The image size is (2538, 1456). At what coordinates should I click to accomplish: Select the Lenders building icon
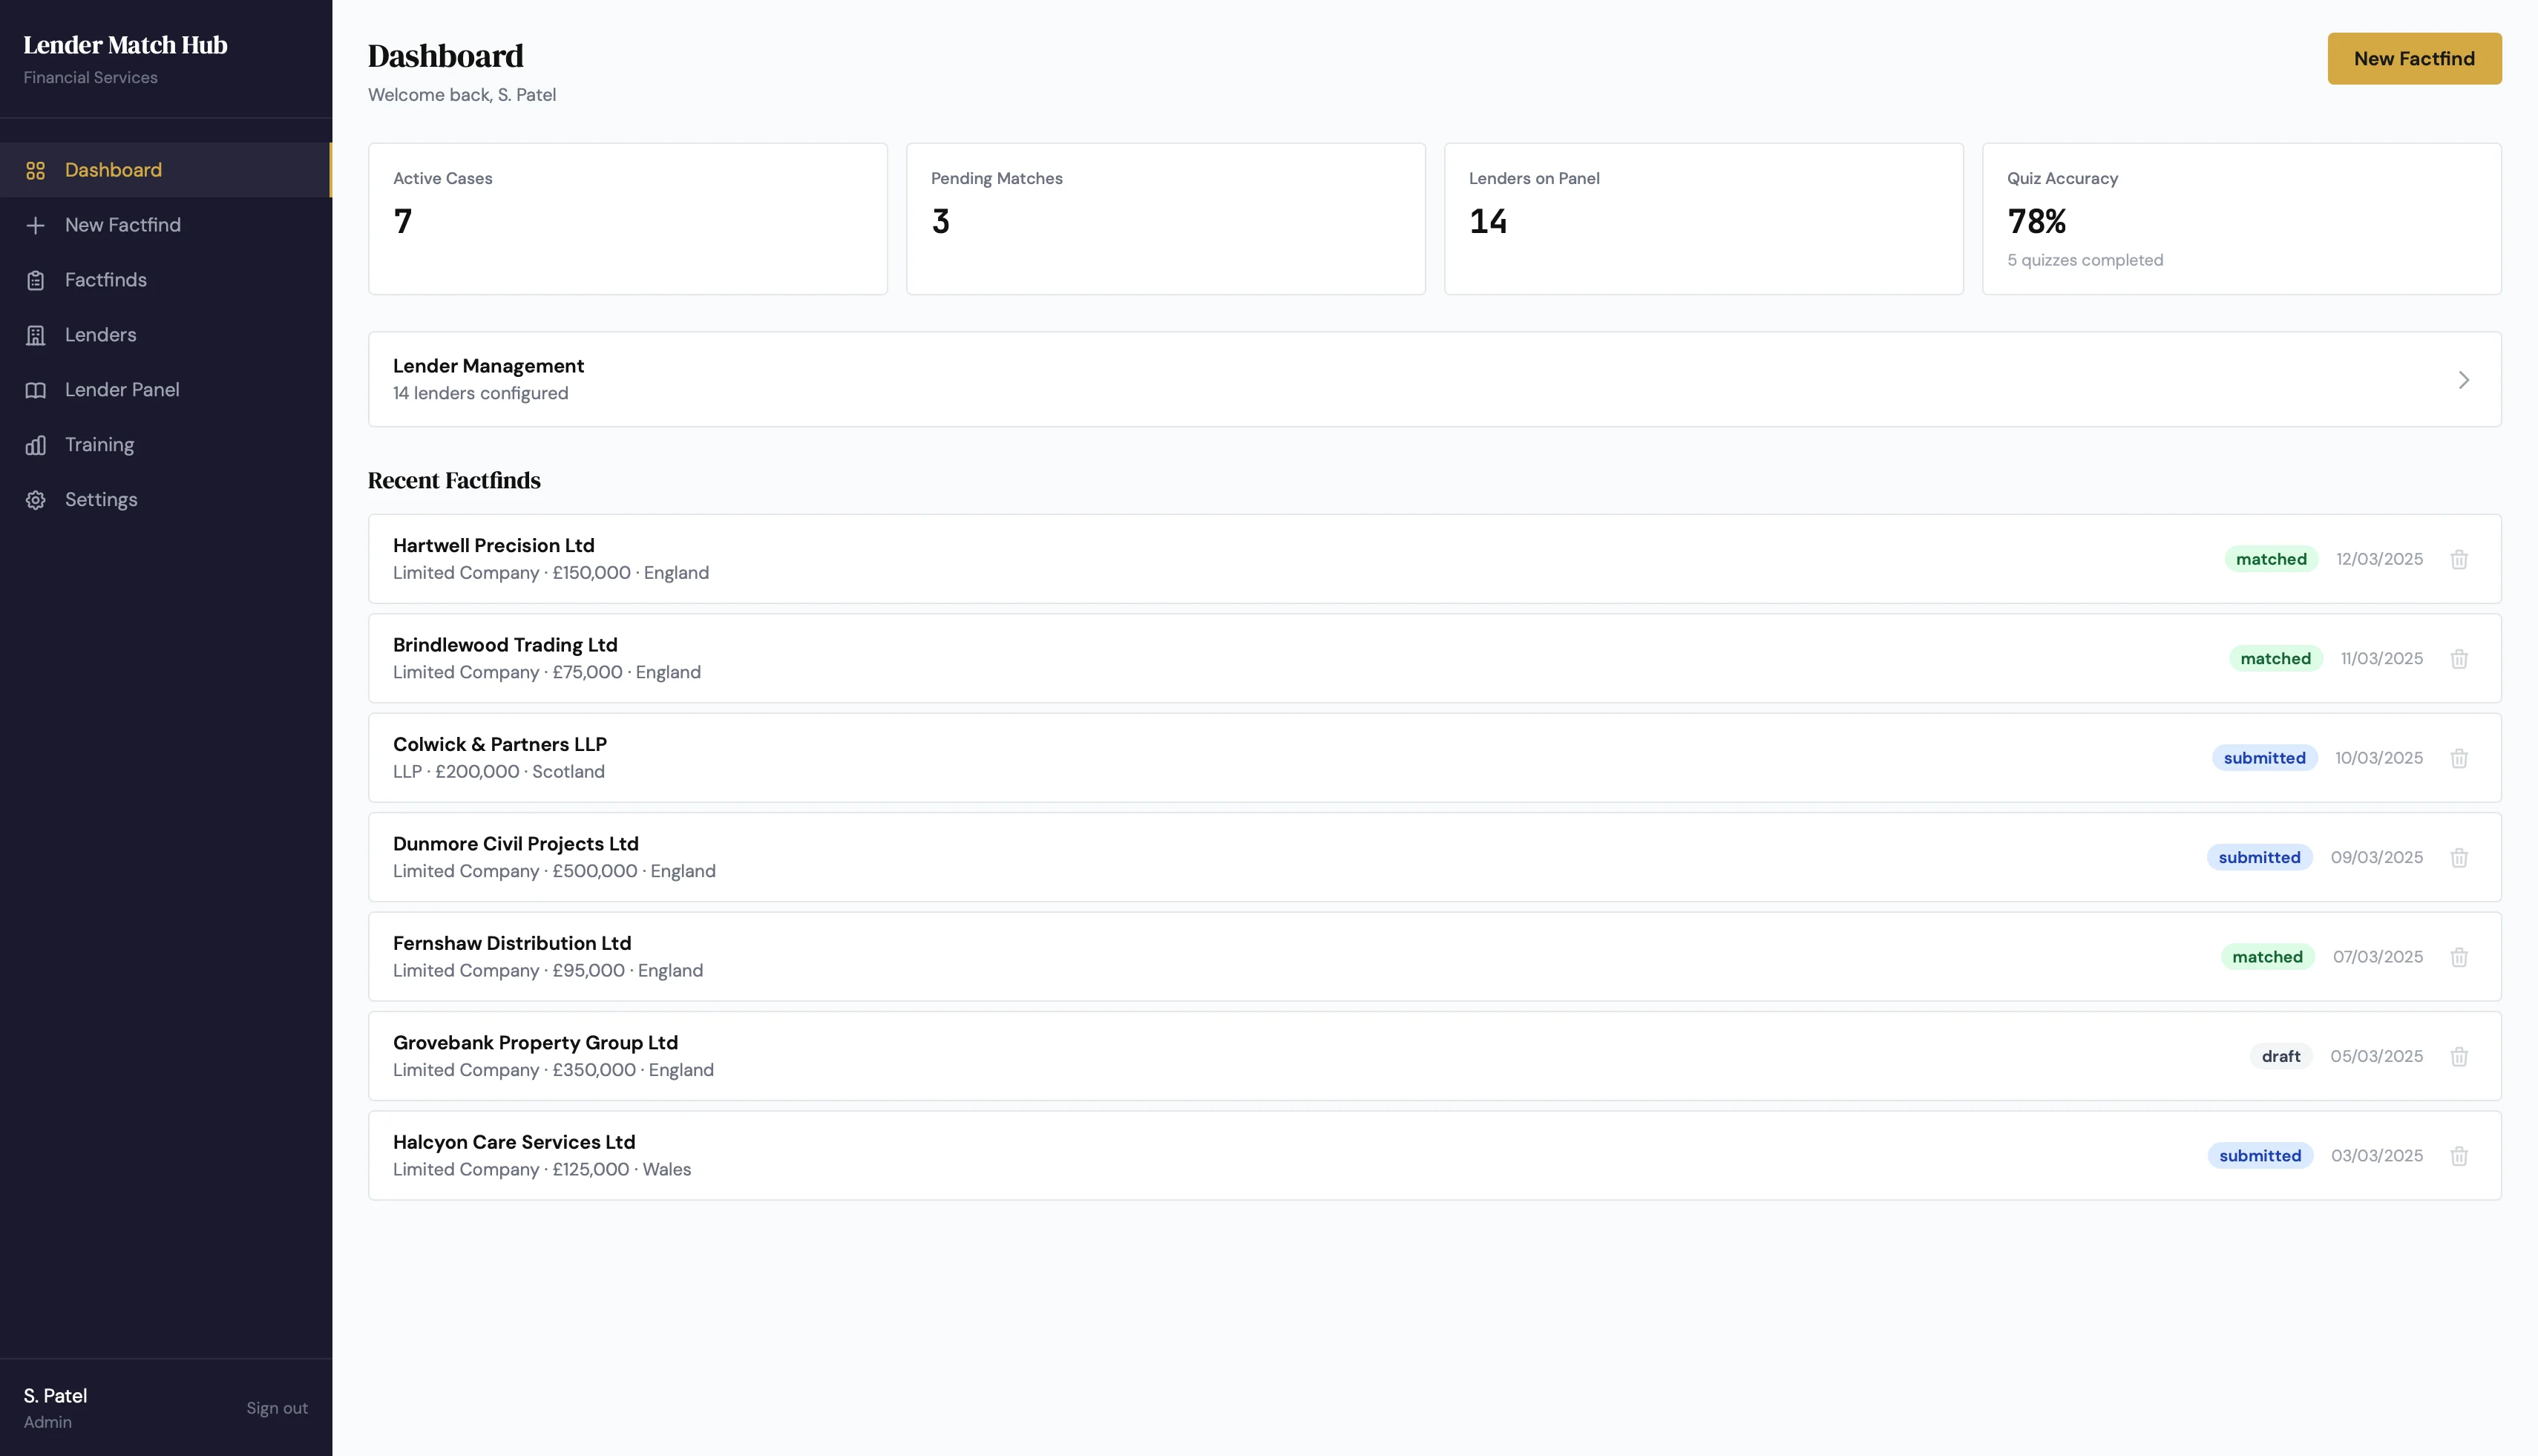pos(36,334)
